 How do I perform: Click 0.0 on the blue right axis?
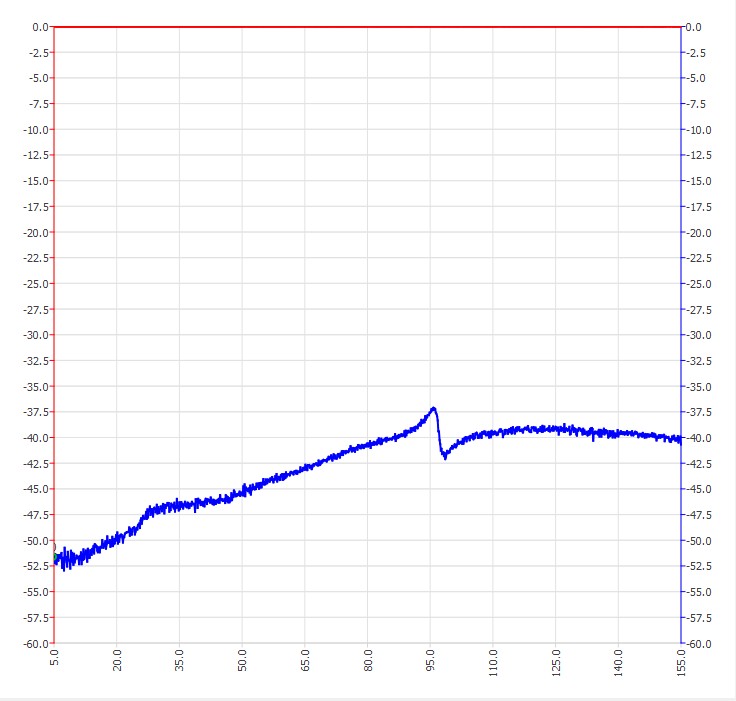[x=693, y=27]
